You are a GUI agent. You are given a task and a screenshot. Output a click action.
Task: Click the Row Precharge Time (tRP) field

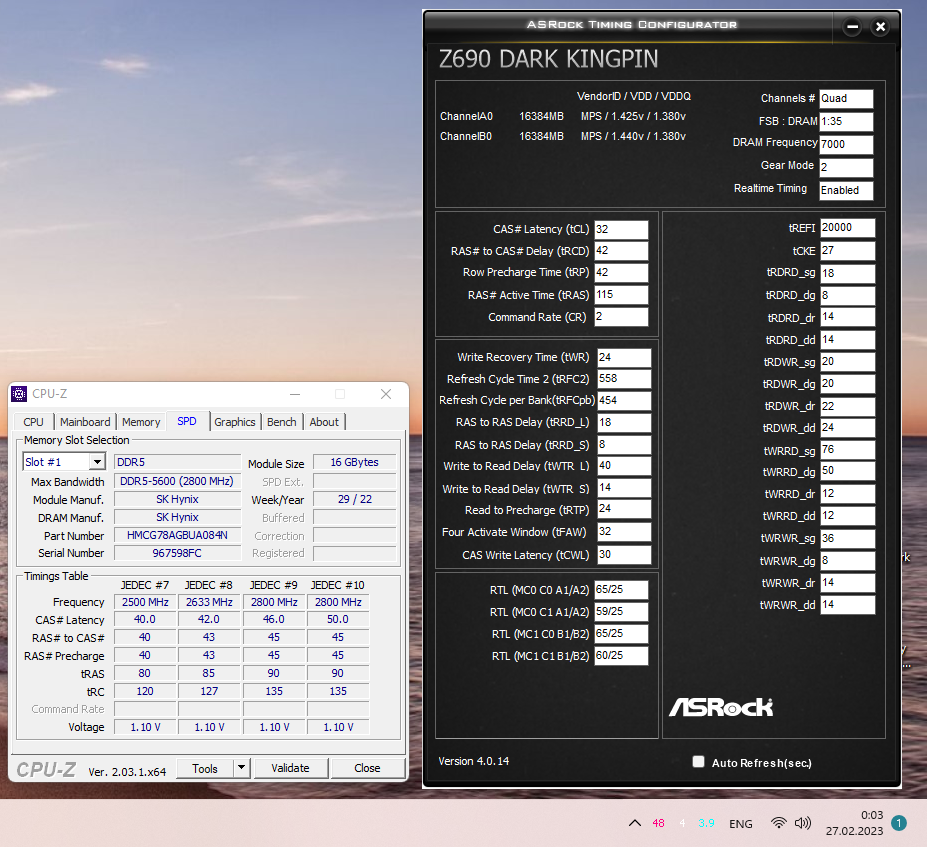(621, 272)
